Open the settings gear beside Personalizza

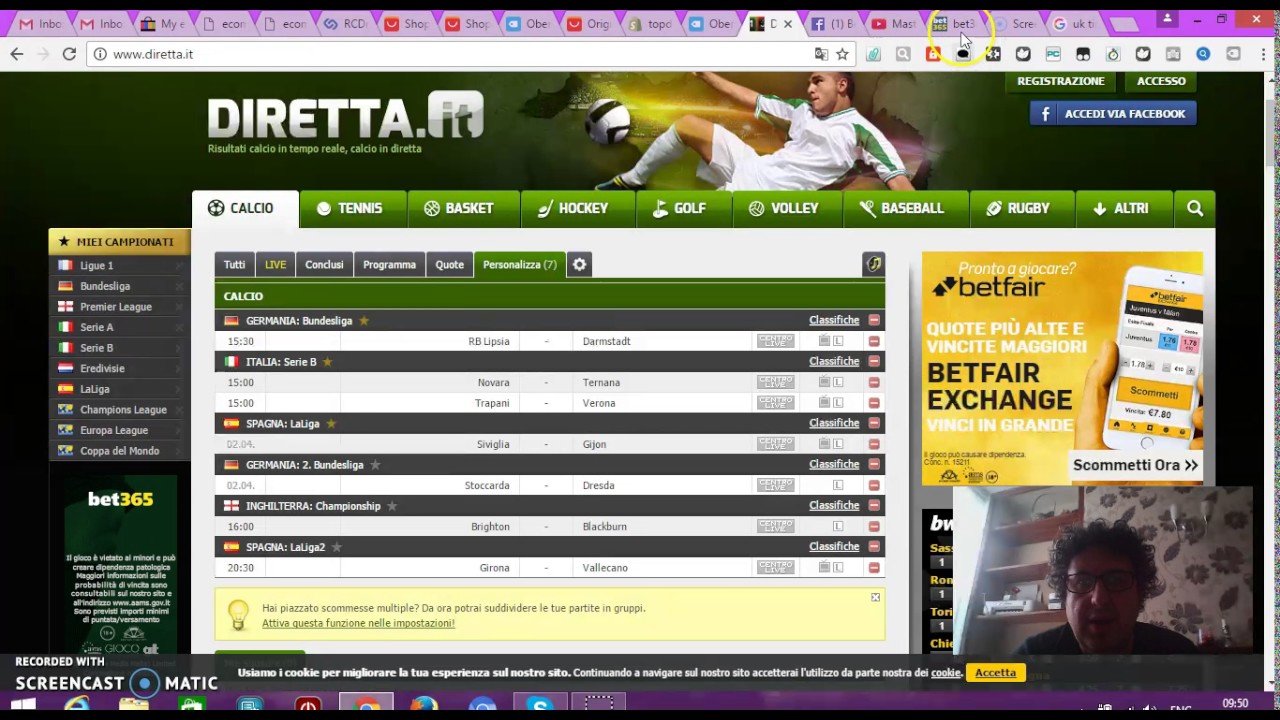point(579,264)
